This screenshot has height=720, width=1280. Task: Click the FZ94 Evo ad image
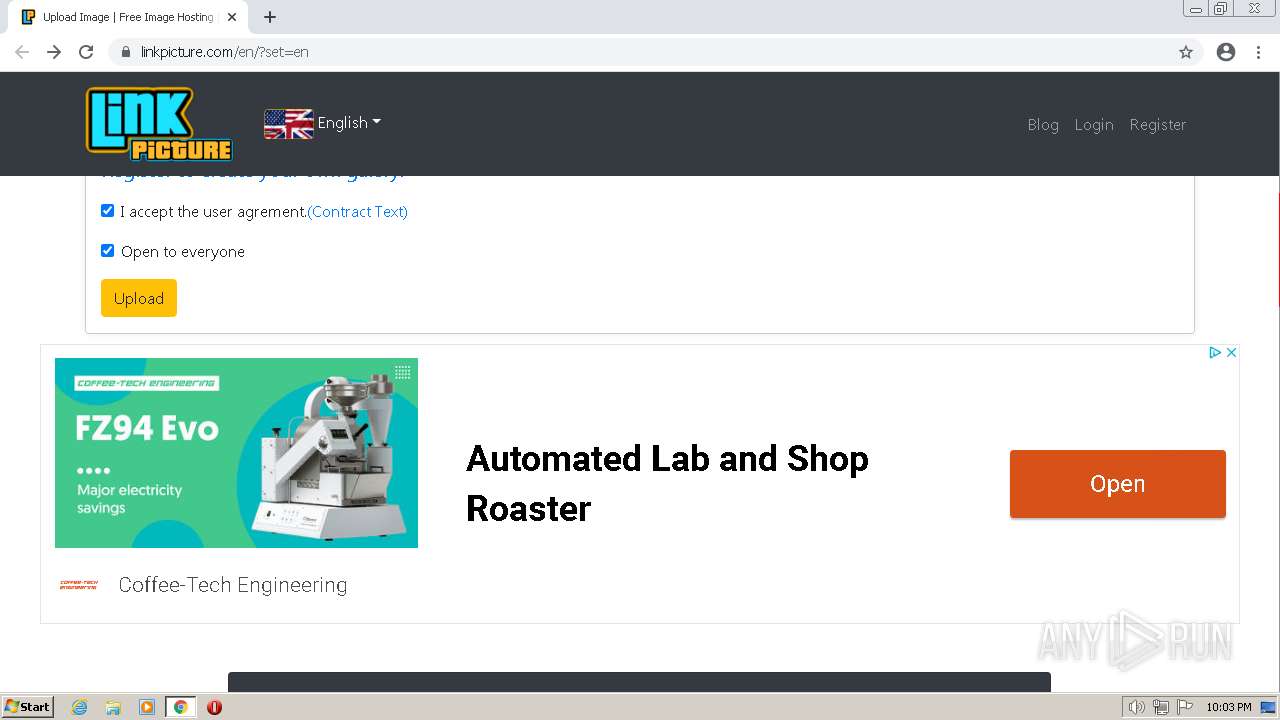pyautogui.click(x=236, y=453)
